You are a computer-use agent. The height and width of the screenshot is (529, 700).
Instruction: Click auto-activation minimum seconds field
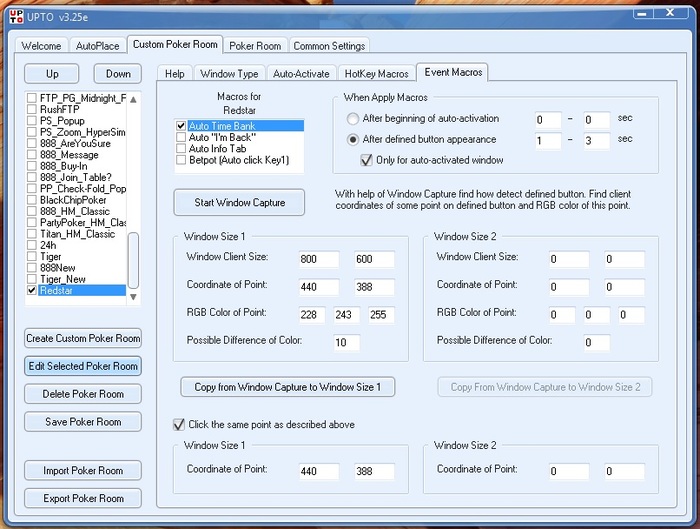(x=548, y=120)
